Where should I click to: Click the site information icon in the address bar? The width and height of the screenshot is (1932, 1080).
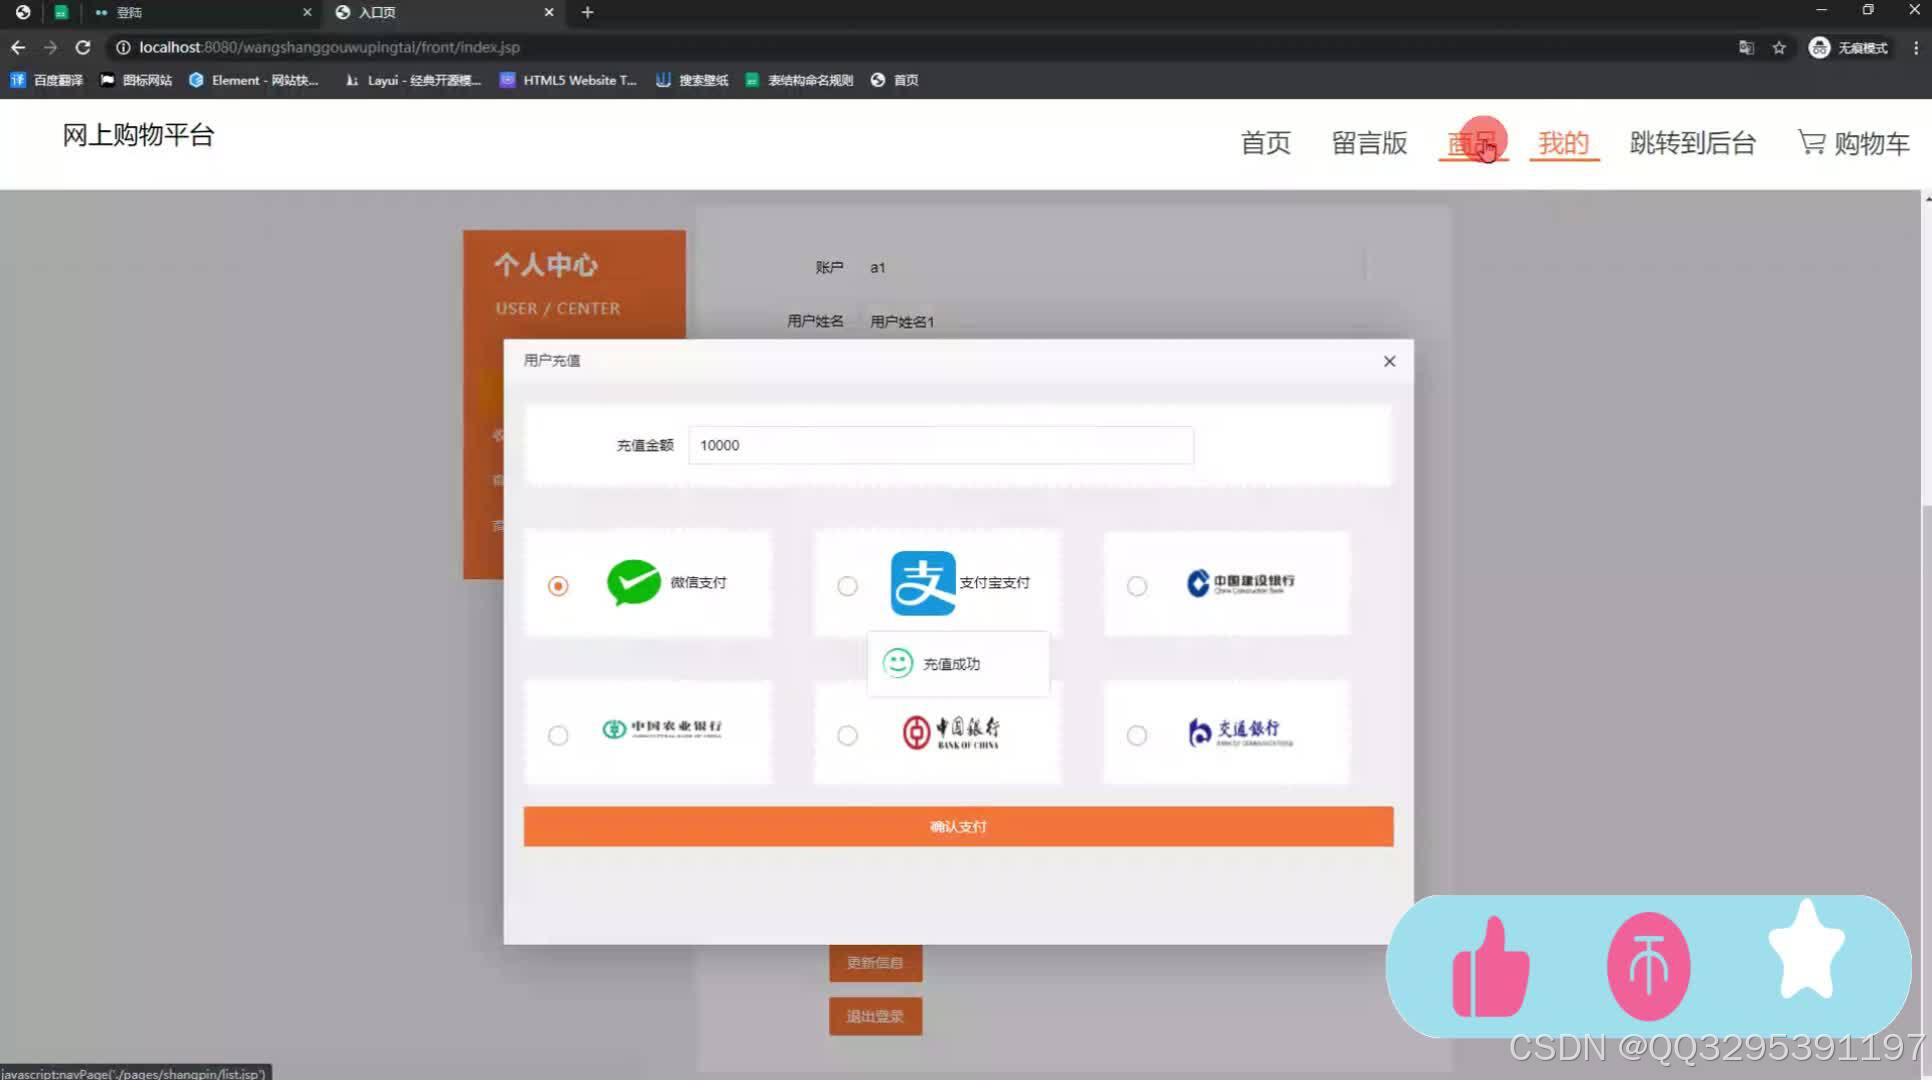coord(123,47)
